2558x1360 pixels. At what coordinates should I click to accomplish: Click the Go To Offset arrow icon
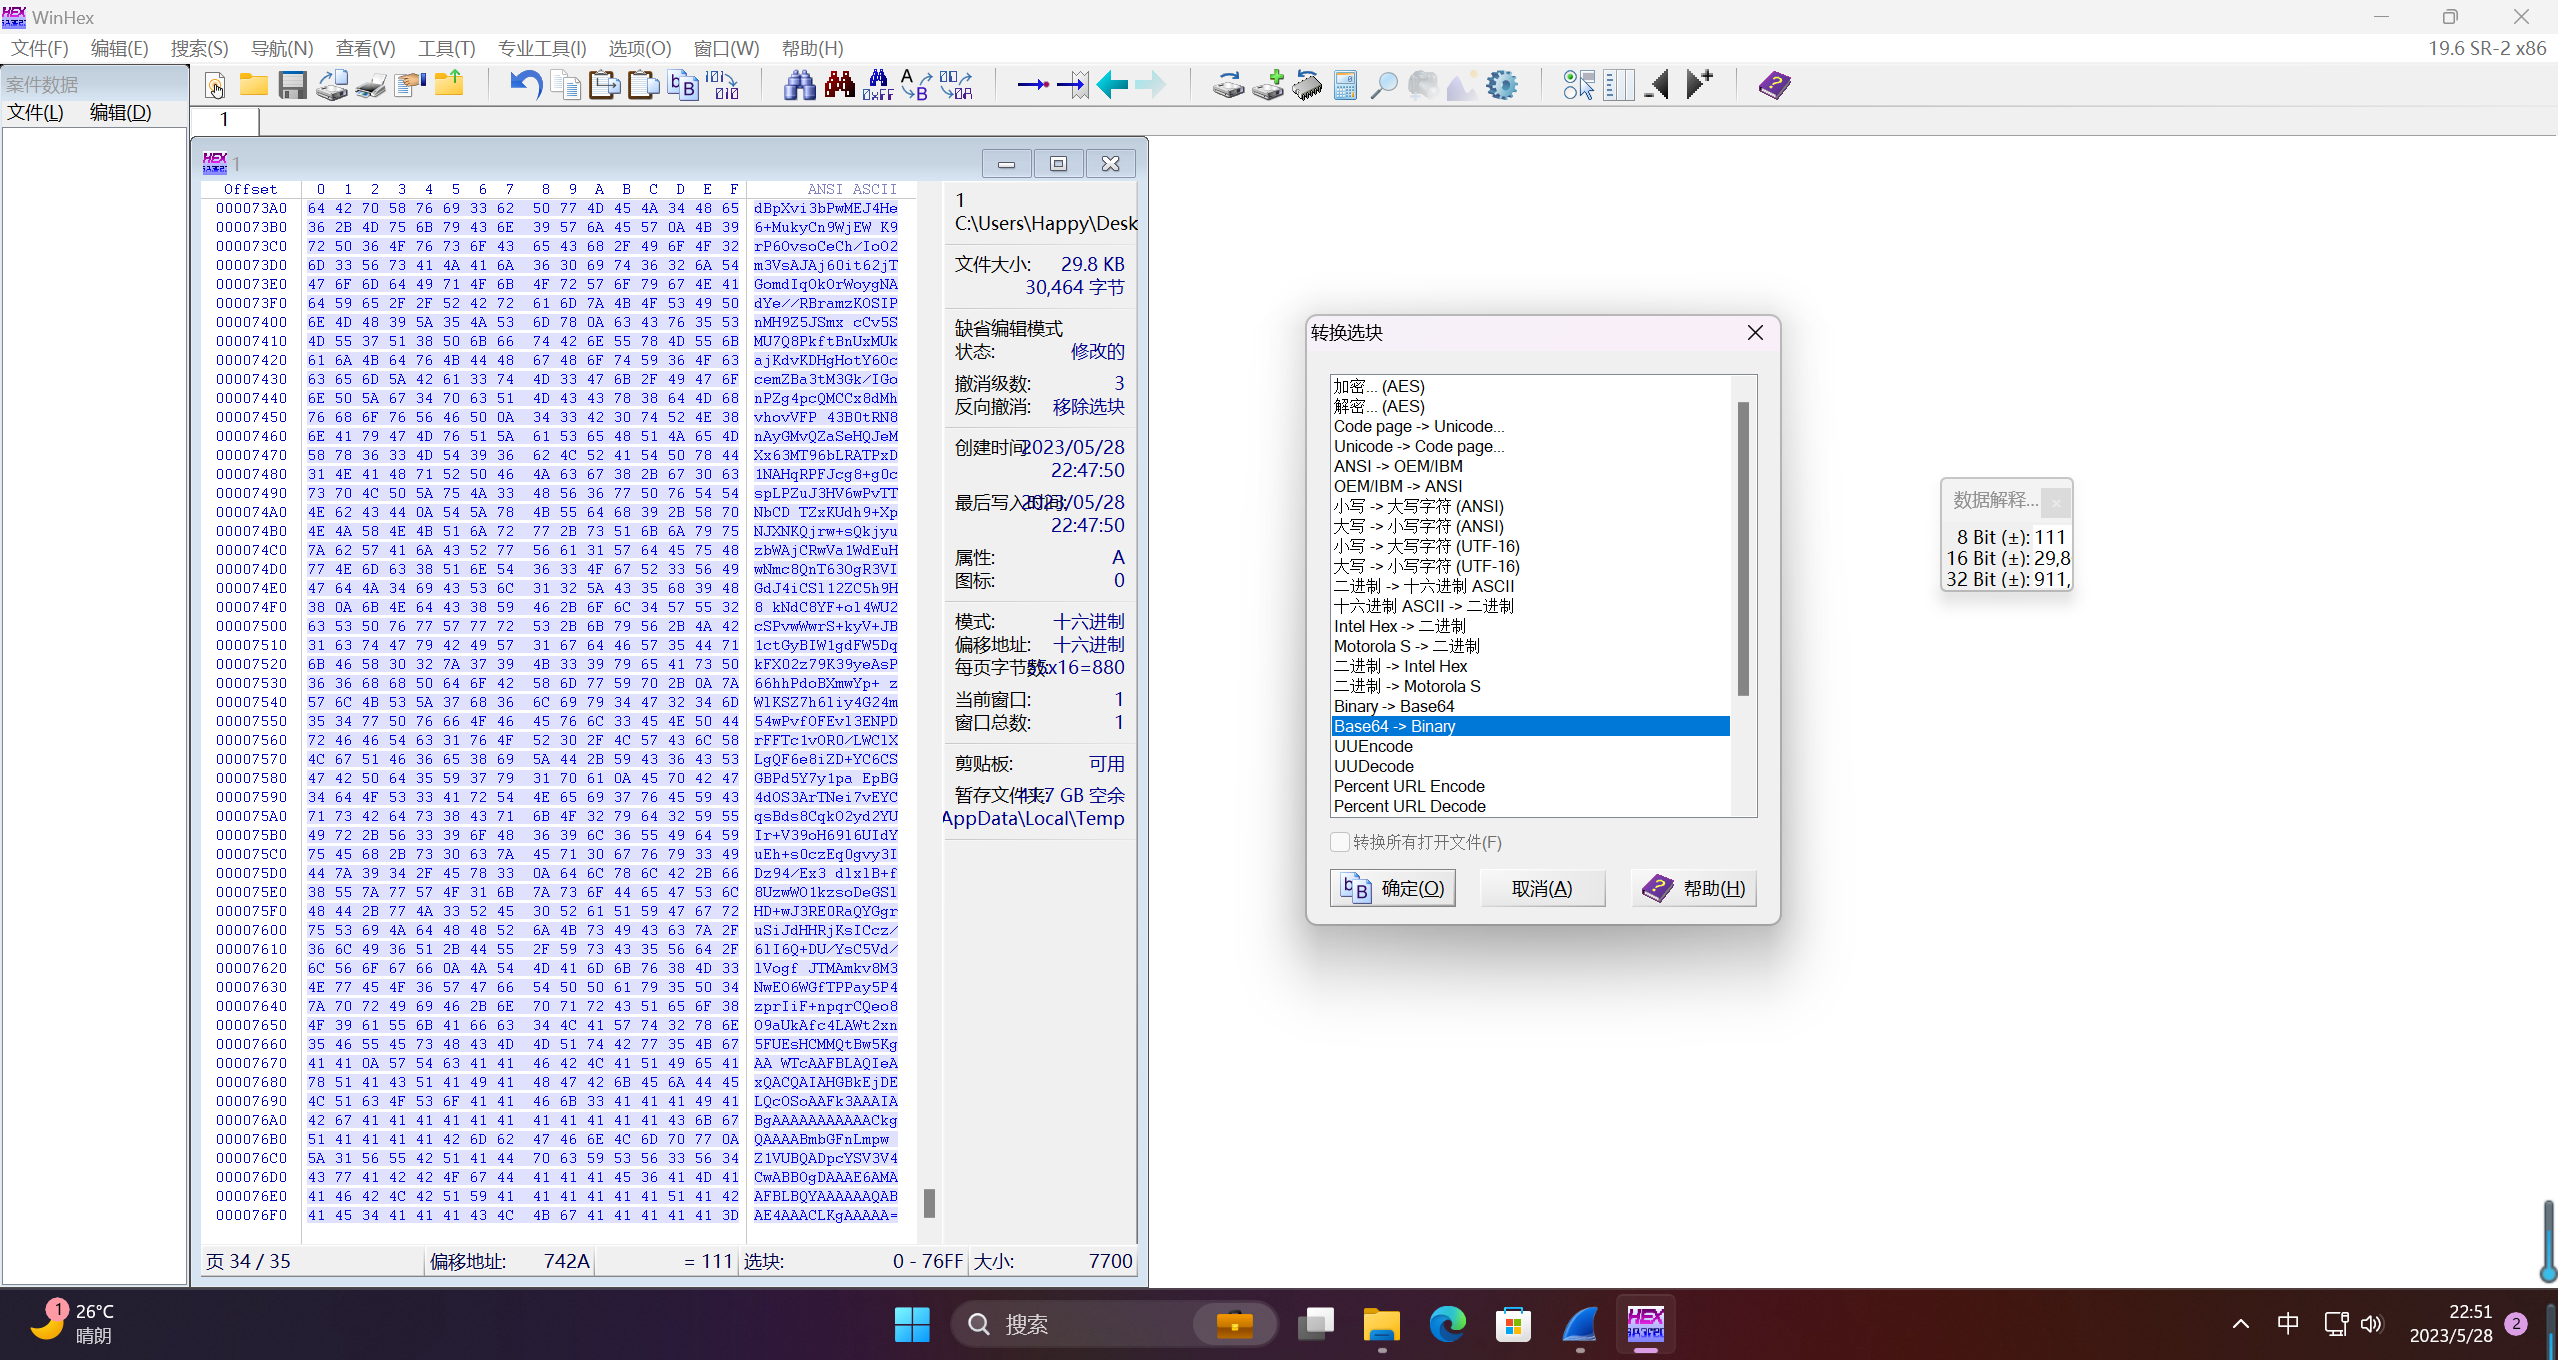click(x=1033, y=86)
